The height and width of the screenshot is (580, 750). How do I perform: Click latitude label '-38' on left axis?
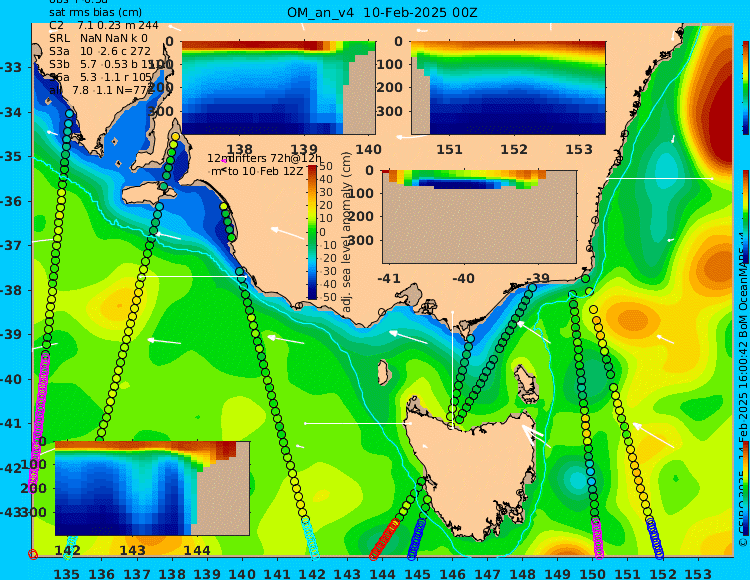pyautogui.click(x=11, y=290)
